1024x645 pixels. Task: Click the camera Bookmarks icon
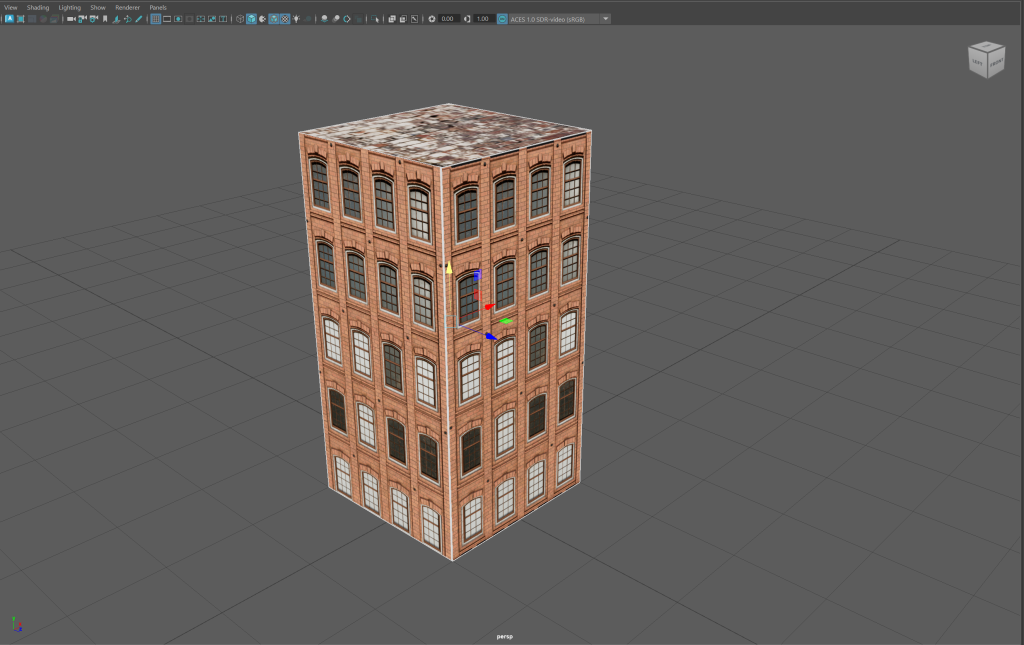click(x=104, y=19)
